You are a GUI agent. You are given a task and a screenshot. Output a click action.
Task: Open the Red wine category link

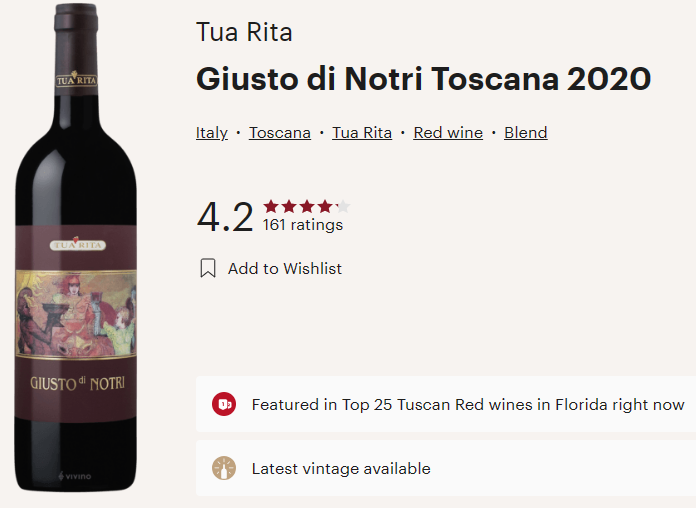pos(448,133)
